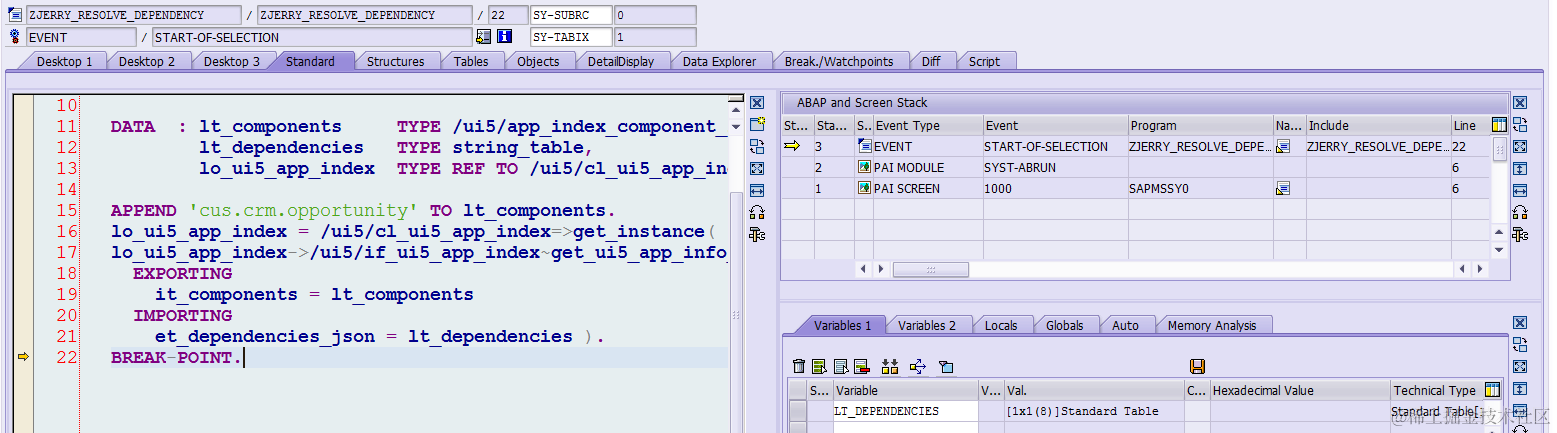Click the blue info icon in header
The height and width of the screenshot is (433, 1557).
[x=504, y=37]
